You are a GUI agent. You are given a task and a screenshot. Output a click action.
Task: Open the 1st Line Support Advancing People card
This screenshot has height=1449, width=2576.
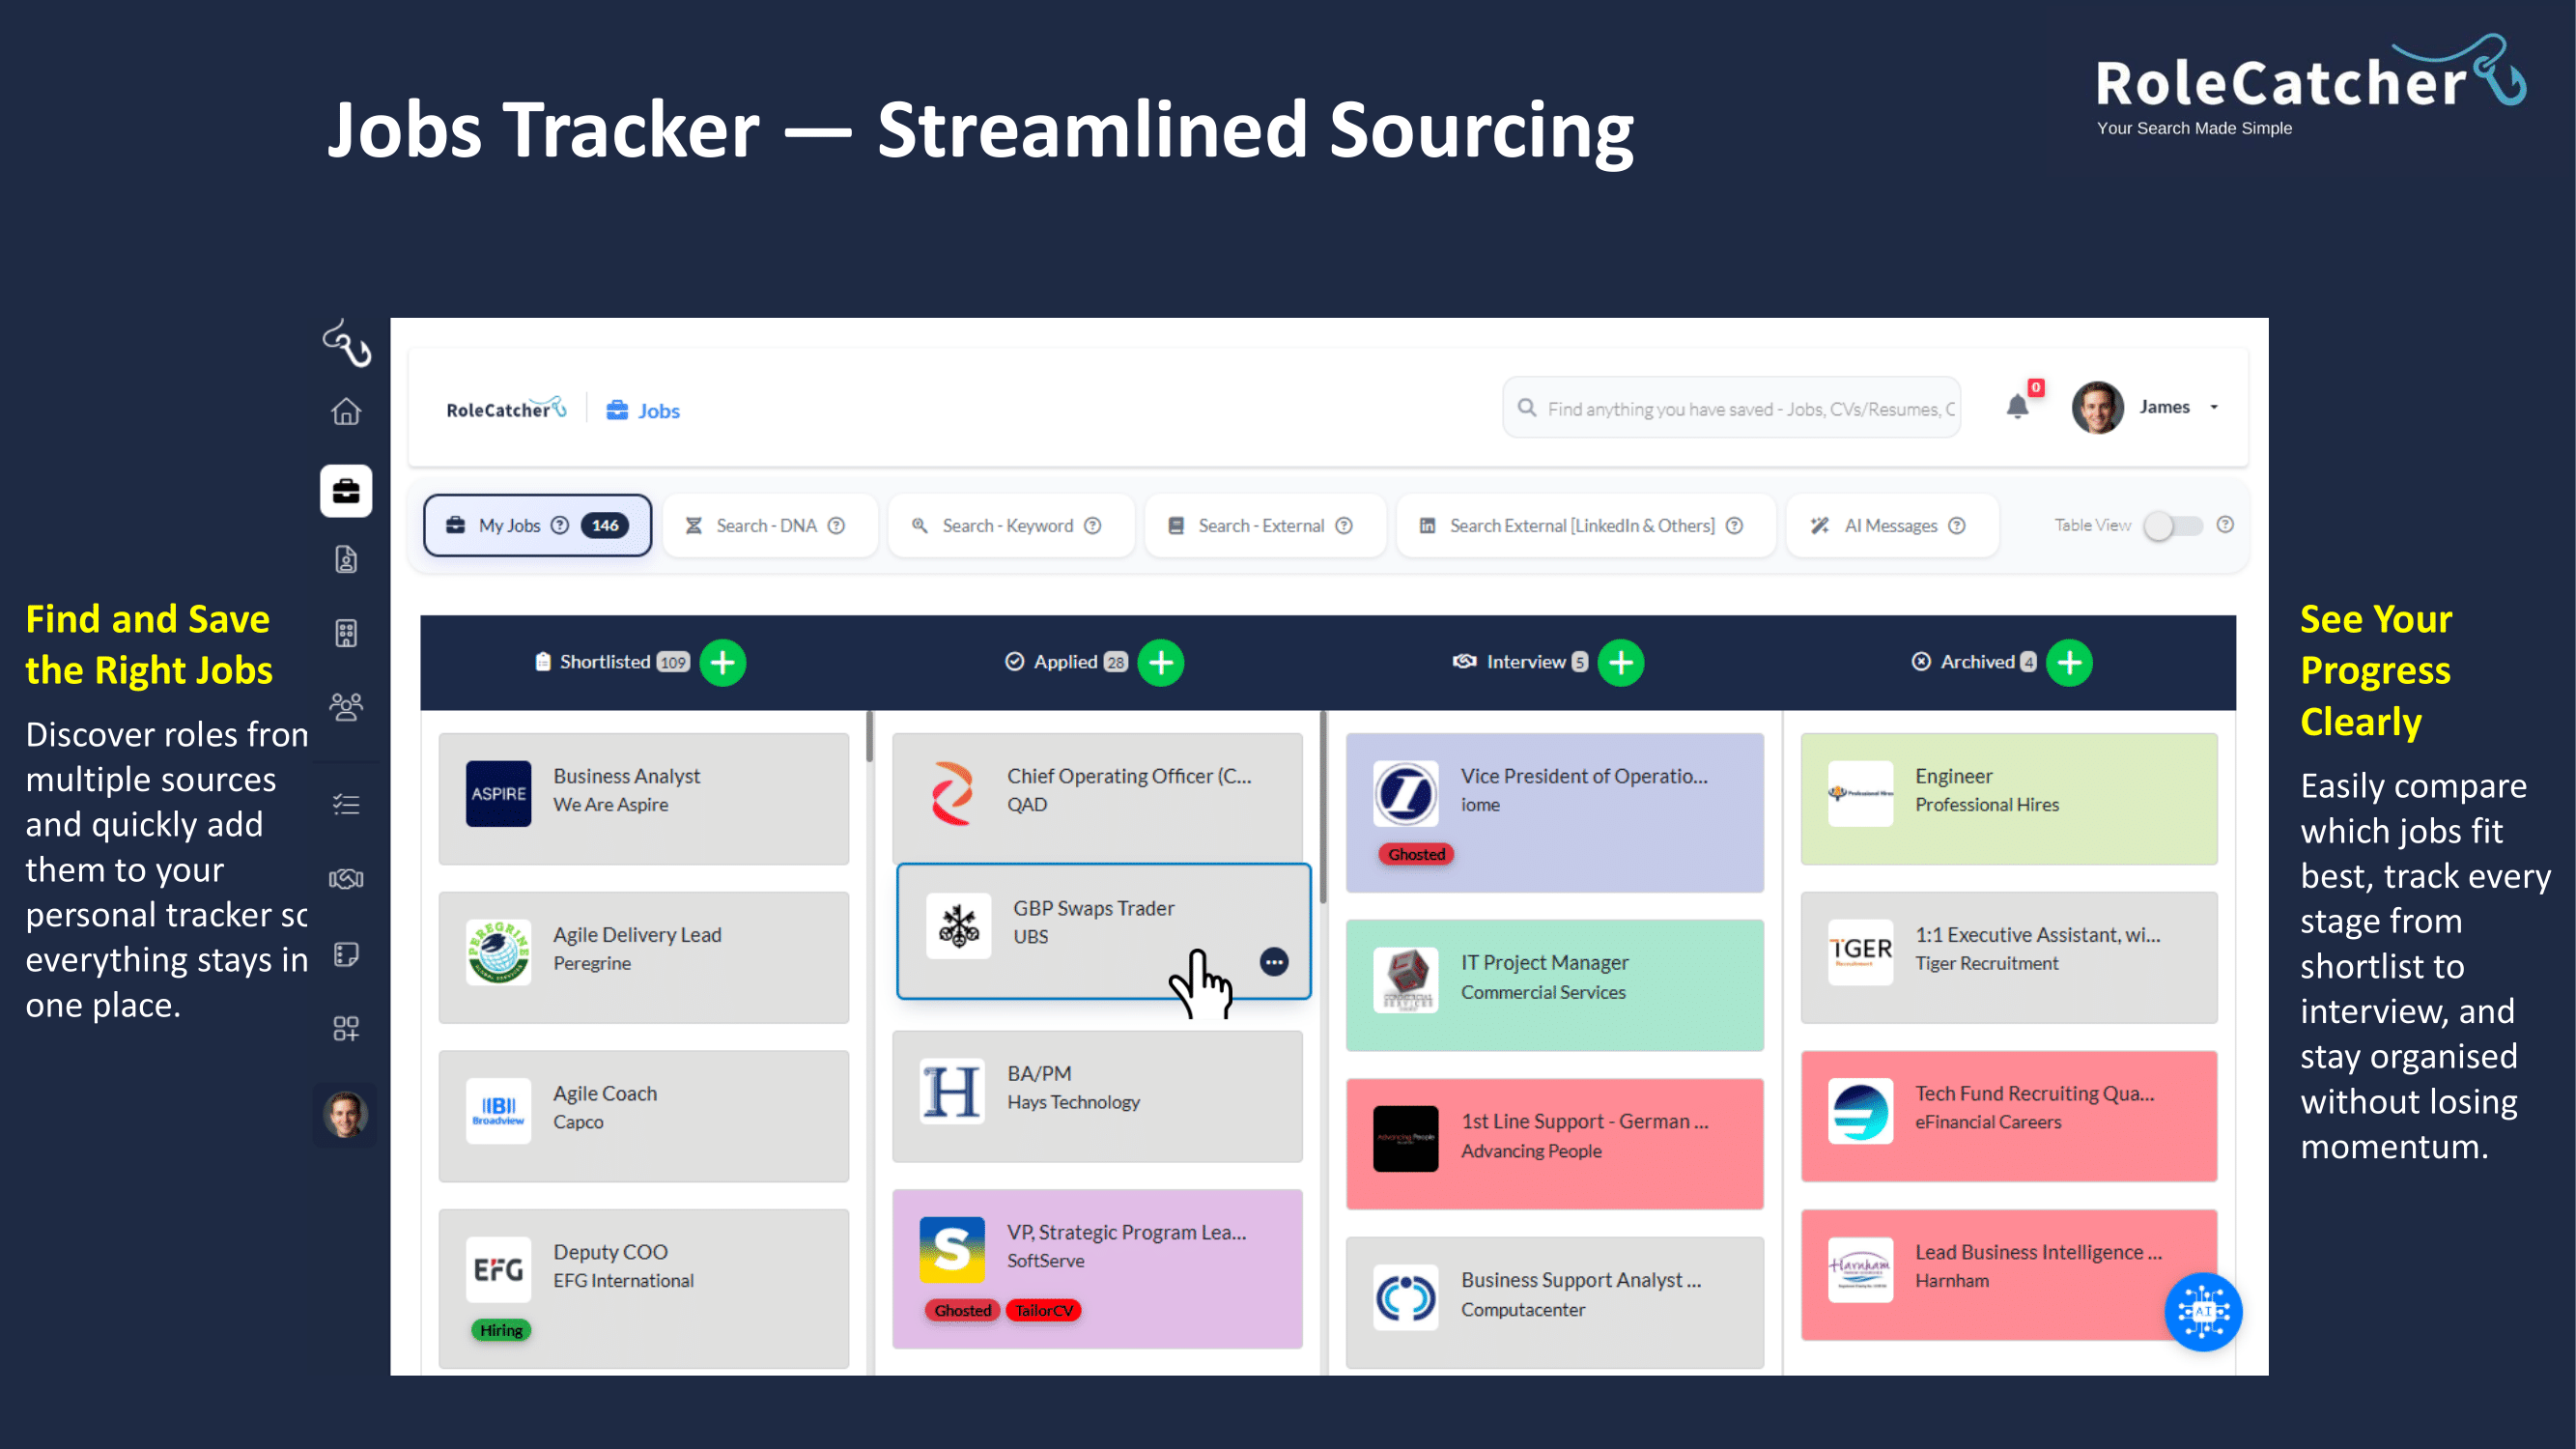pyautogui.click(x=1555, y=1143)
